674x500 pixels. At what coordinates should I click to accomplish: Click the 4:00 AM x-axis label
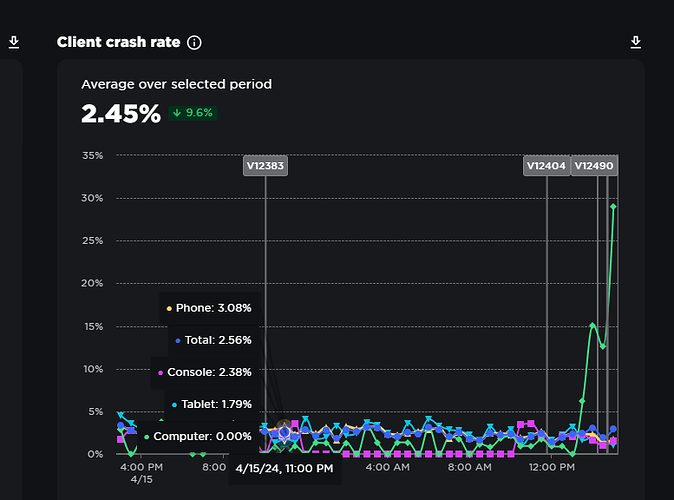point(388,467)
